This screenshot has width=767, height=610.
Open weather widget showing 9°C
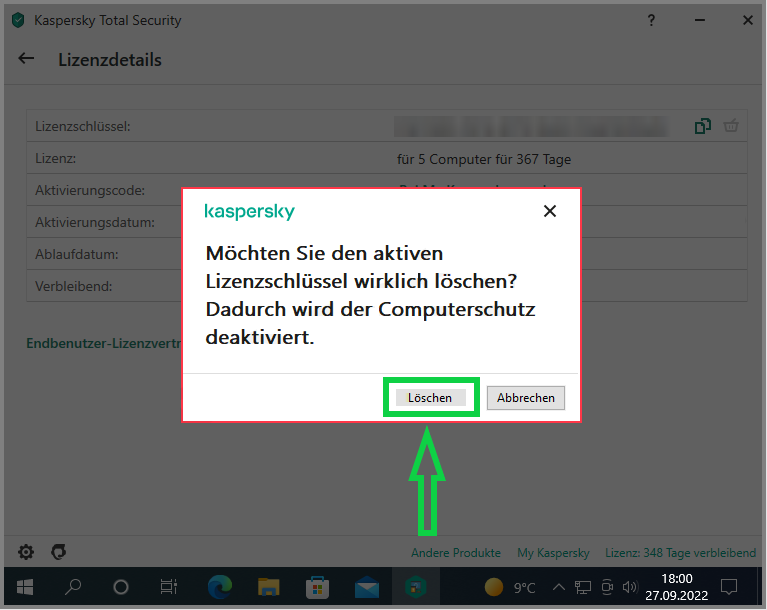pos(510,587)
